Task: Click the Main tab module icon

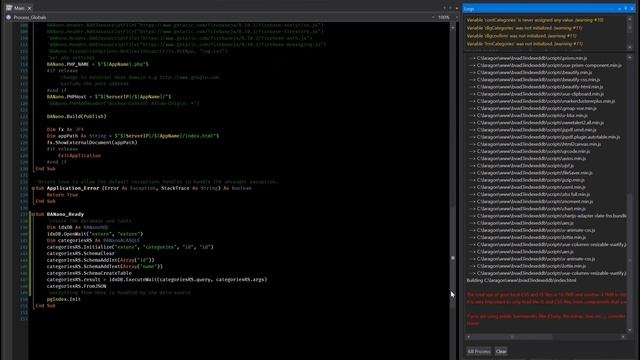Action: 9,8
